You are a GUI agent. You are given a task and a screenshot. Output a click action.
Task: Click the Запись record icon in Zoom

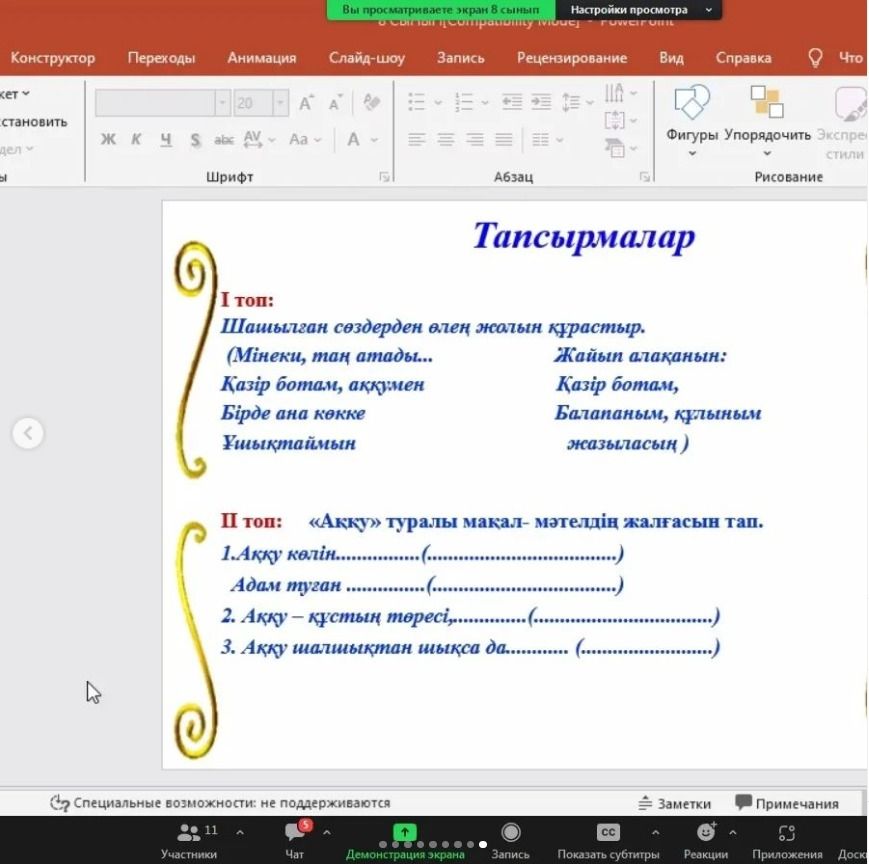pos(510,833)
